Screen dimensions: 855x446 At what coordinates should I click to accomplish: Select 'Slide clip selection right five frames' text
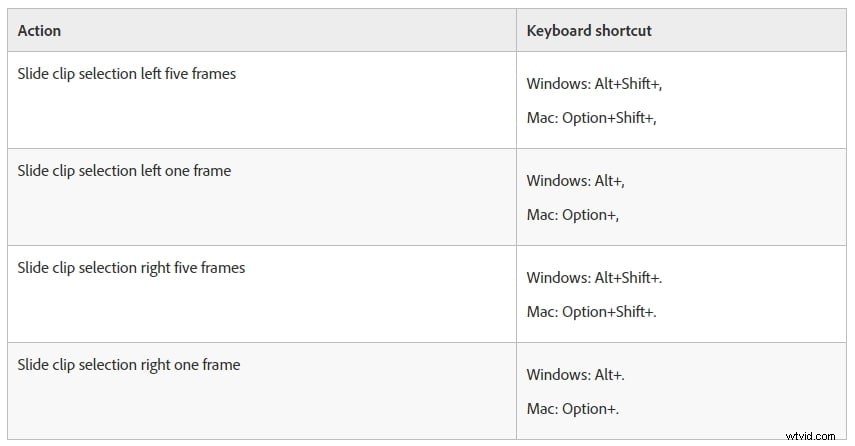pyautogui.click(x=131, y=268)
